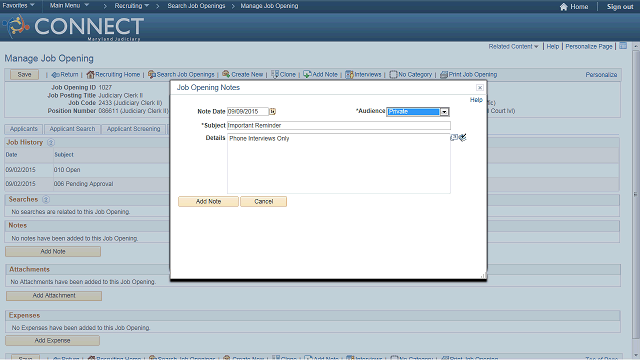The image size is (640, 360).
Task: Click the Cancel button in dialog
Action: (264, 202)
